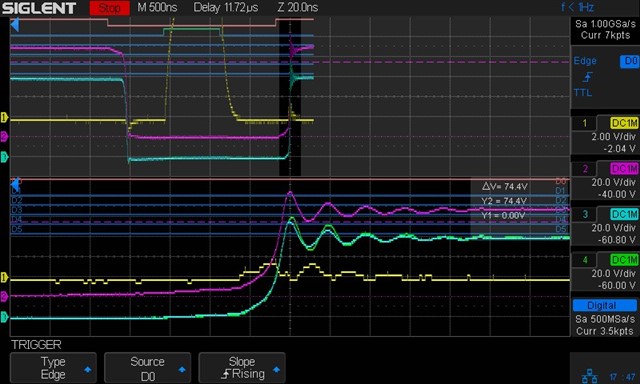Click the D0 trigger source badge

629,61
